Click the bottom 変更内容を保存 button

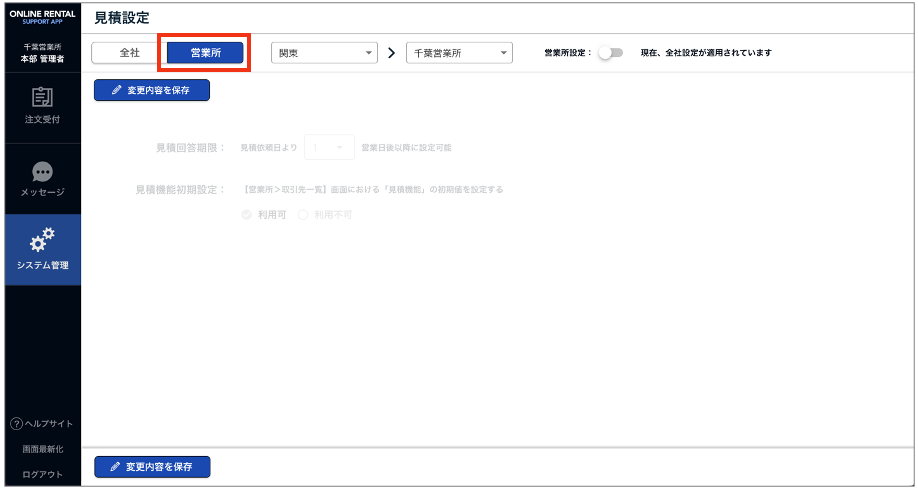[152, 467]
